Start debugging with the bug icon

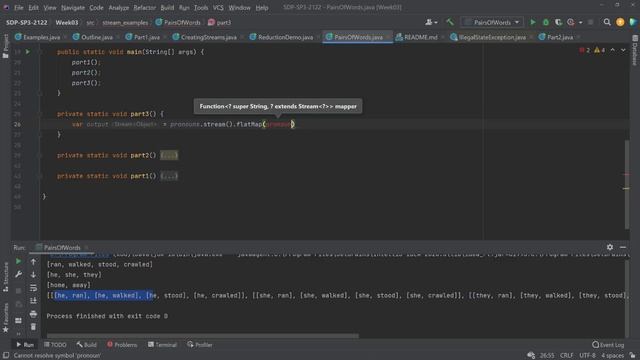(x=546, y=22)
